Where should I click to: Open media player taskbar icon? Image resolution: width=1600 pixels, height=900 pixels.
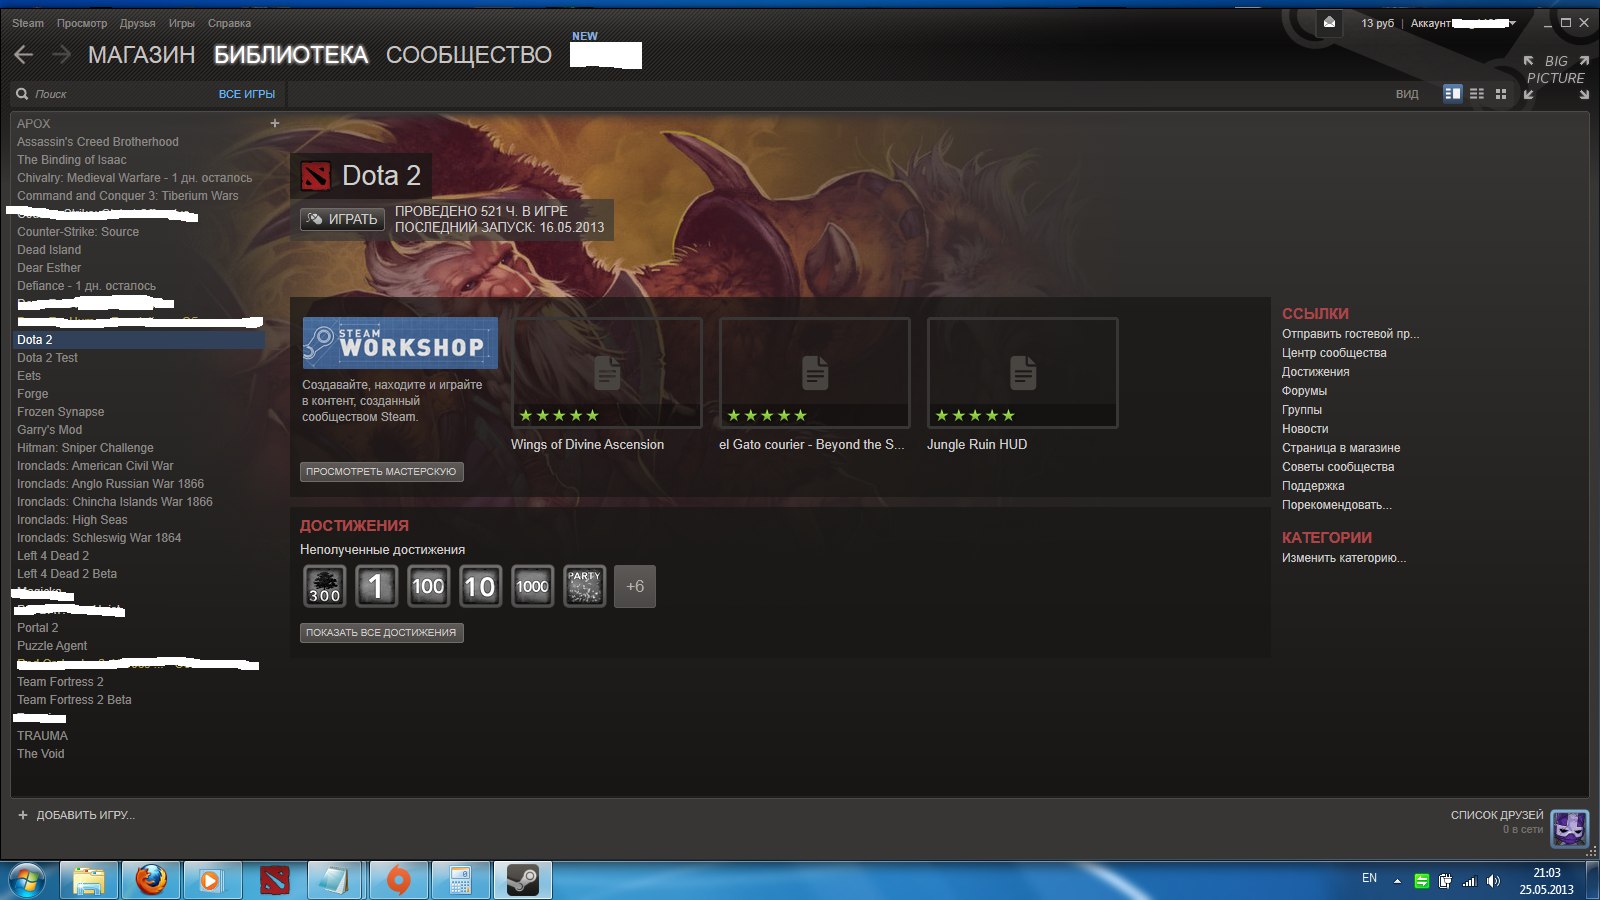pos(211,880)
